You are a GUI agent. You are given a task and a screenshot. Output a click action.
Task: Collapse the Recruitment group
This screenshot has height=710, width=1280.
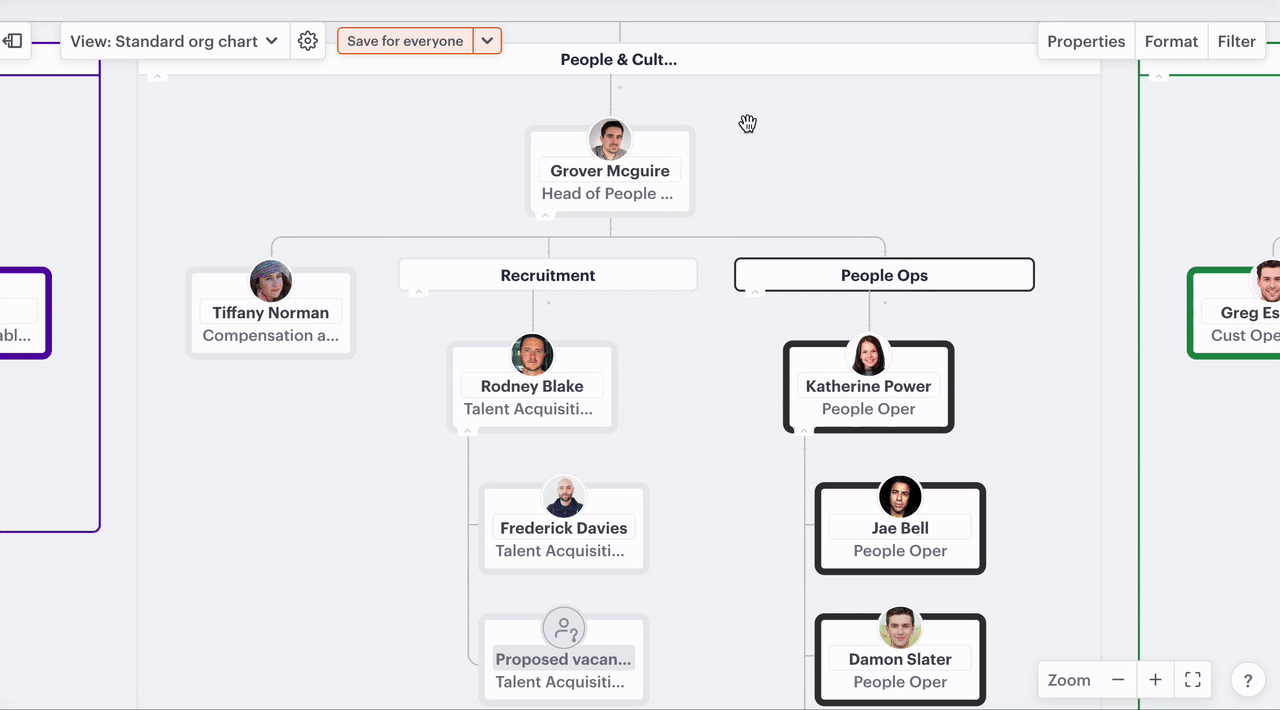pos(419,292)
